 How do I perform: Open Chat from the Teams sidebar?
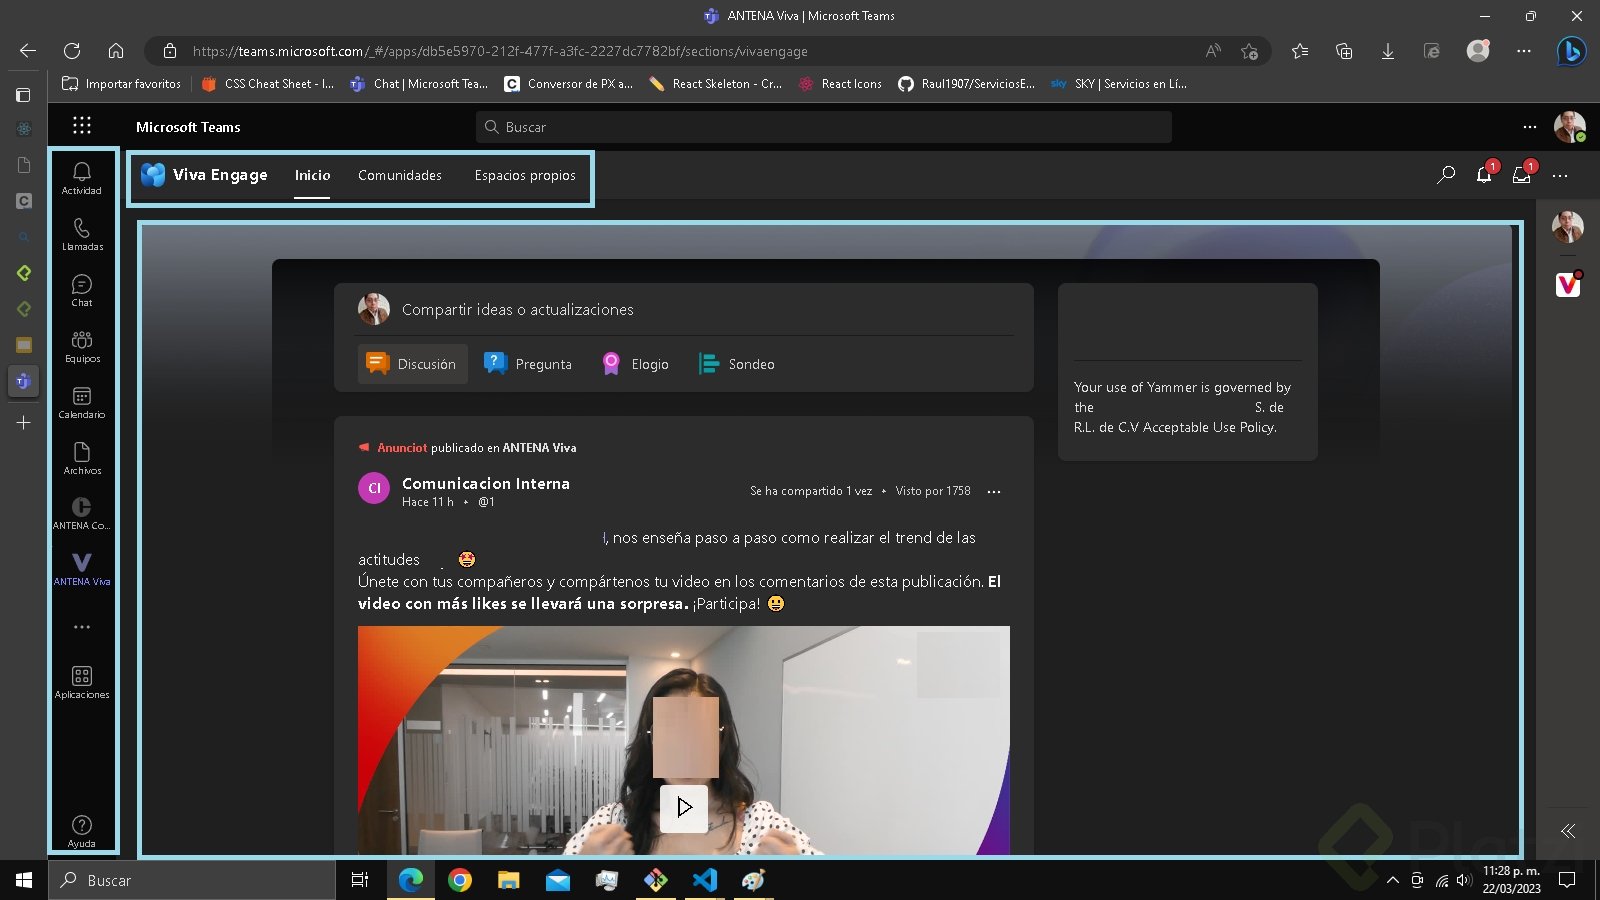point(81,290)
